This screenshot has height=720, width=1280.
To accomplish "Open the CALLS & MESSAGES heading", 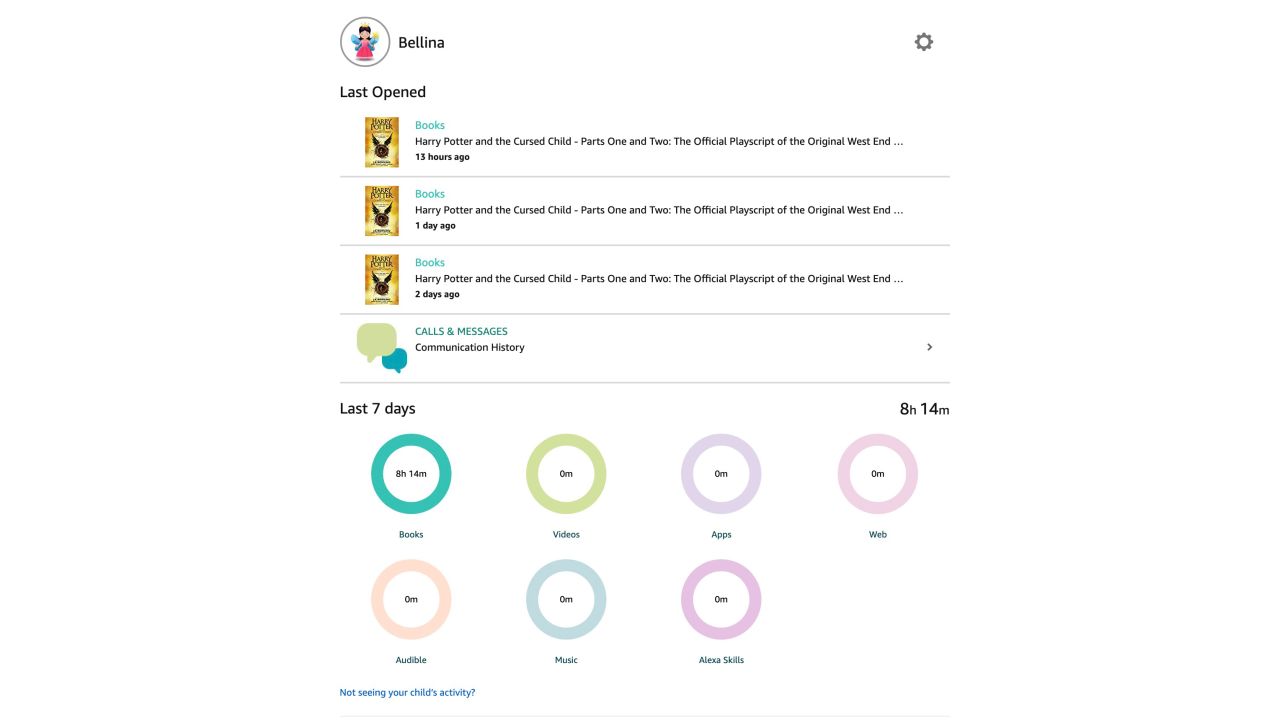I will click(461, 331).
